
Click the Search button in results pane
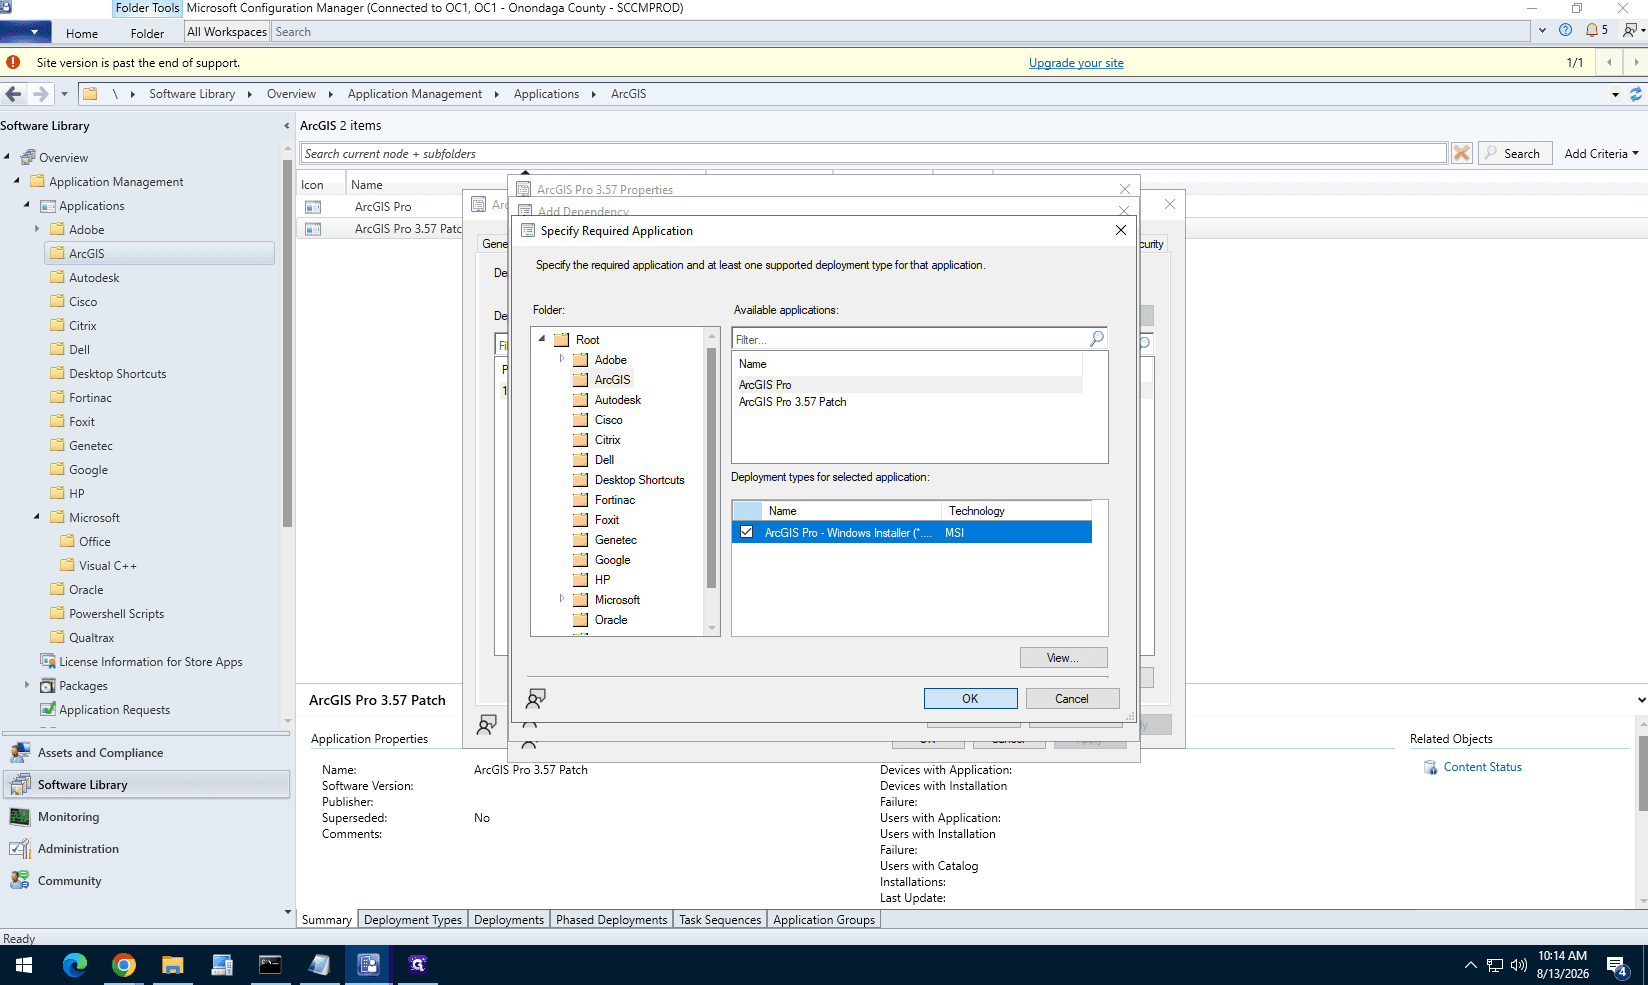click(1515, 153)
